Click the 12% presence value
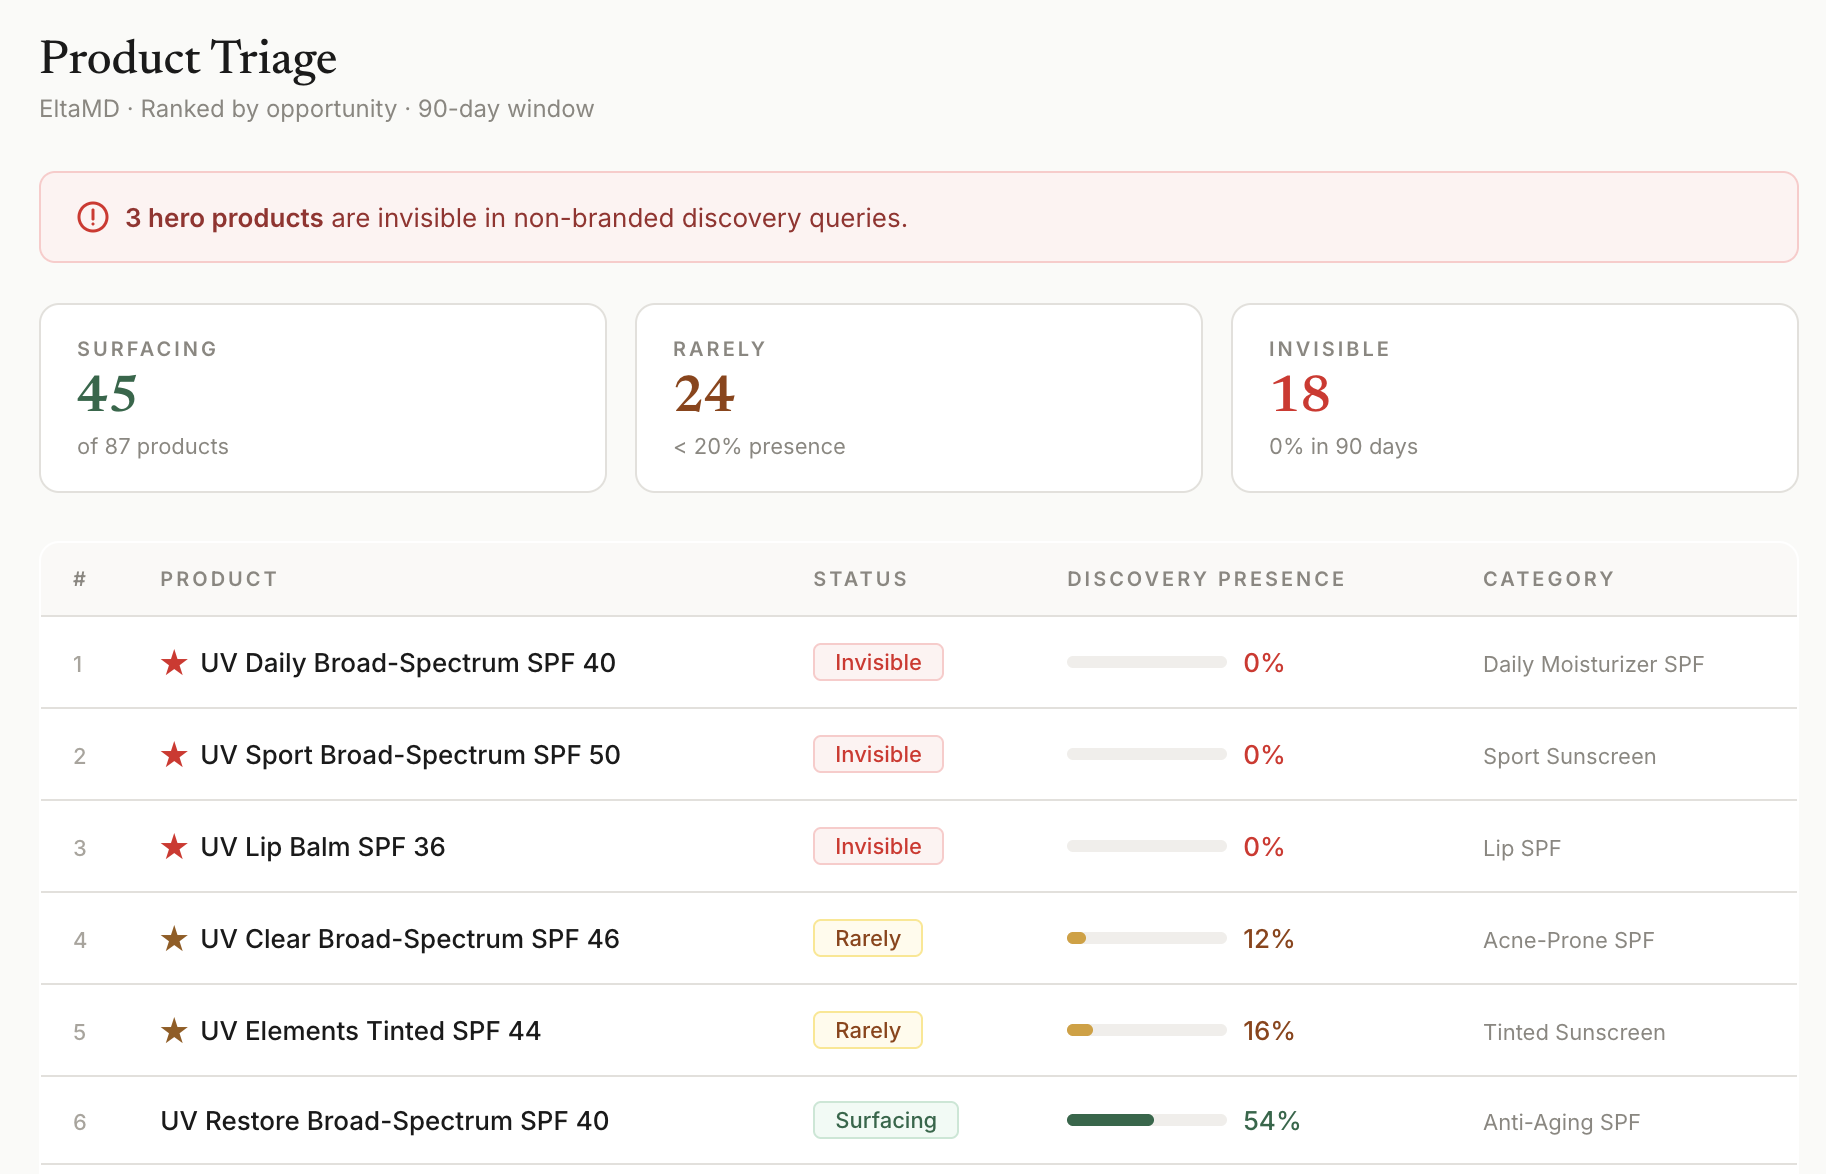This screenshot has height=1174, width=1826. pyautogui.click(x=1269, y=939)
